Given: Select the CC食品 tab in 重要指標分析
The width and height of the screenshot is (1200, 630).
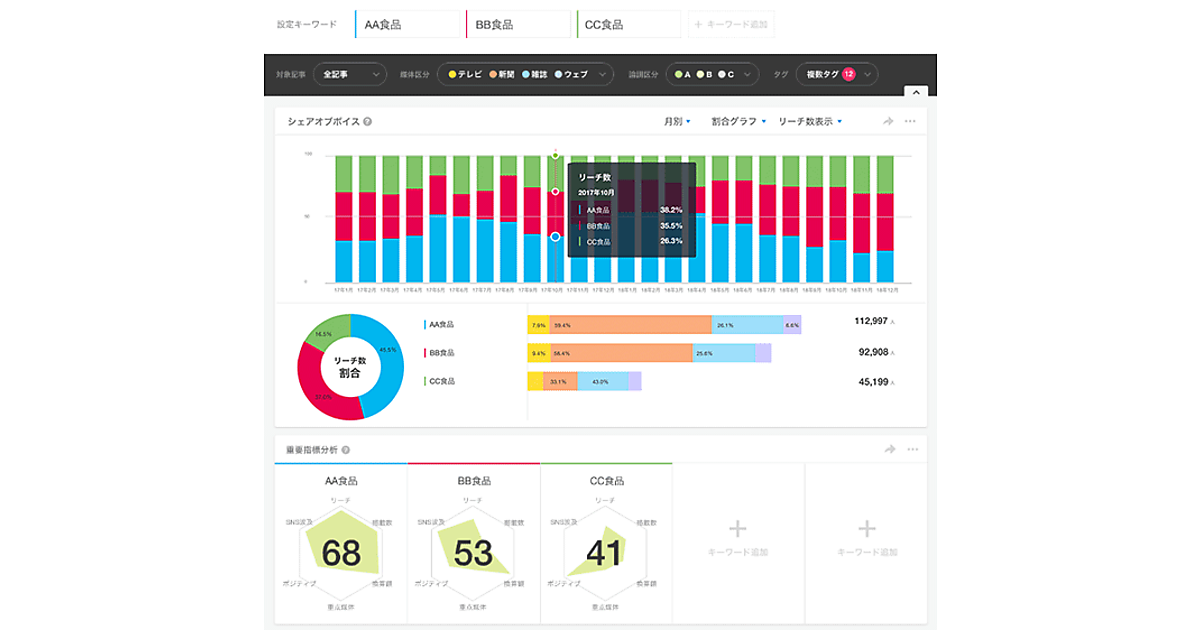Looking at the screenshot, I should (x=605, y=480).
